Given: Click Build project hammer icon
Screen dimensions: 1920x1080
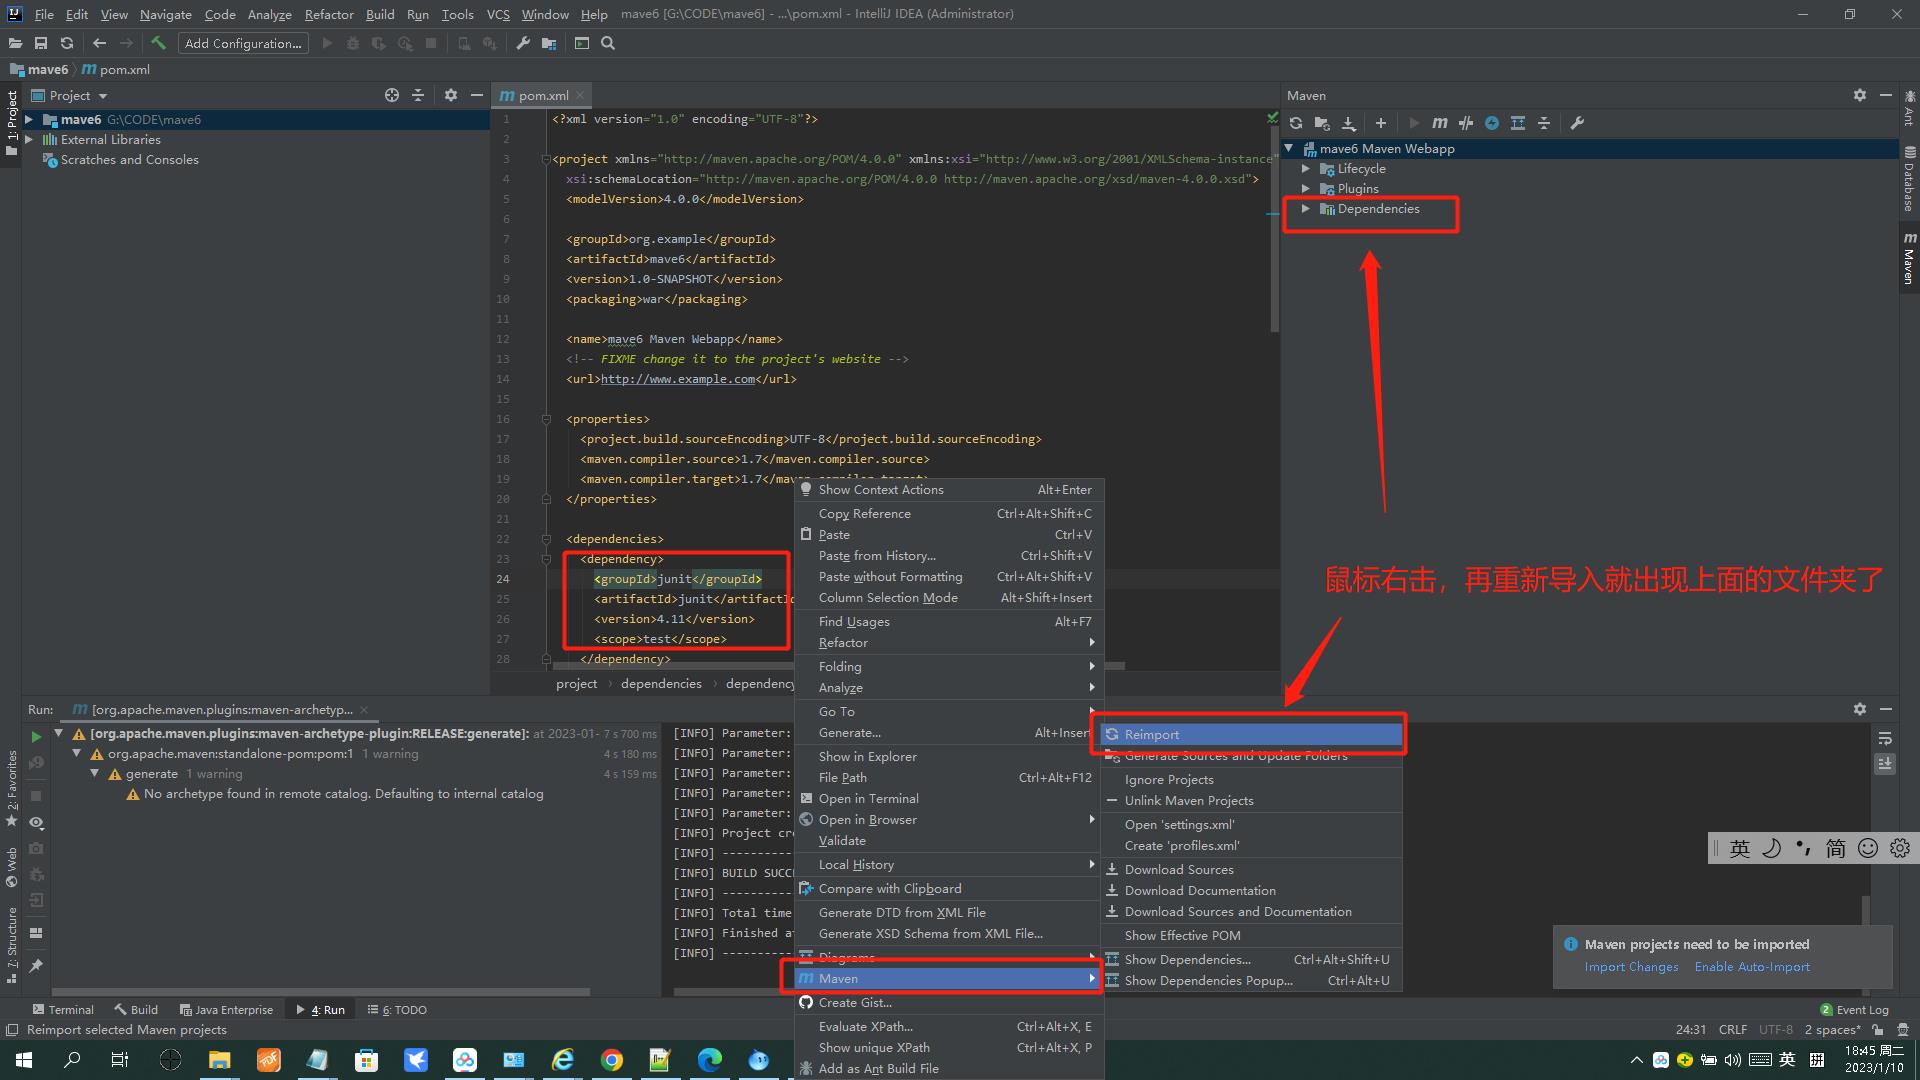Looking at the screenshot, I should [158, 43].
